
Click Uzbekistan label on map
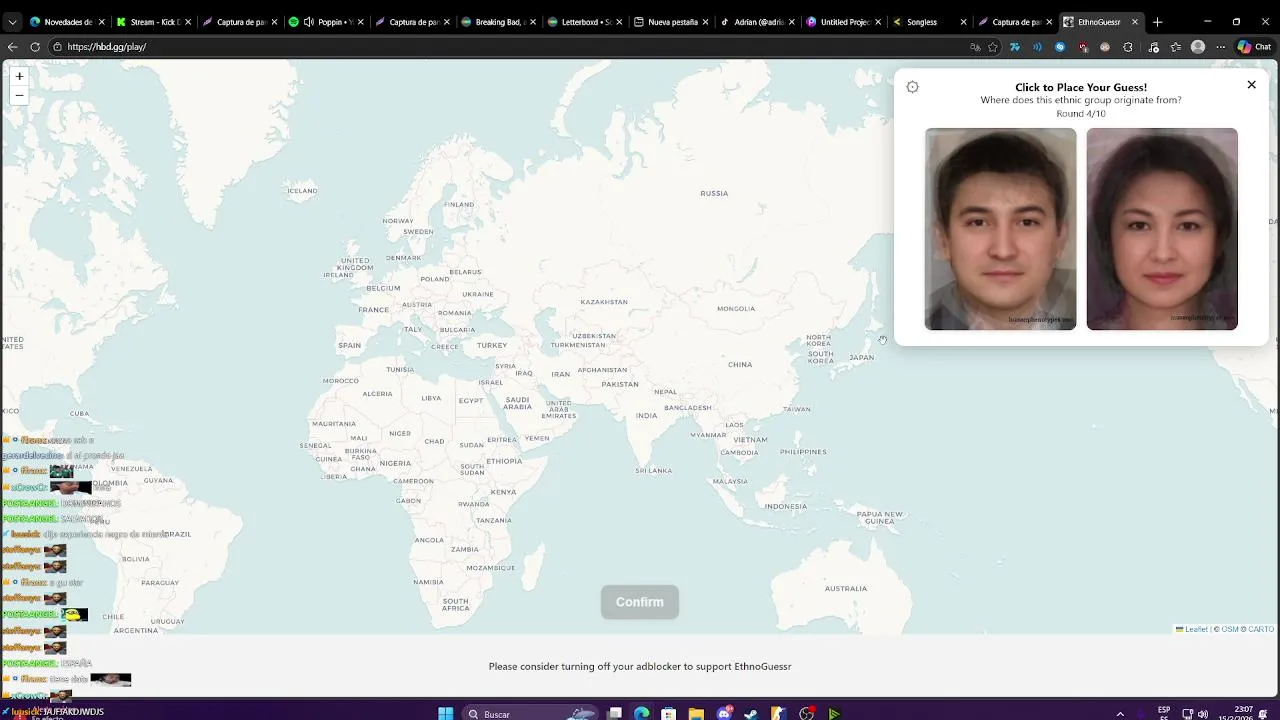click(594, 337)
